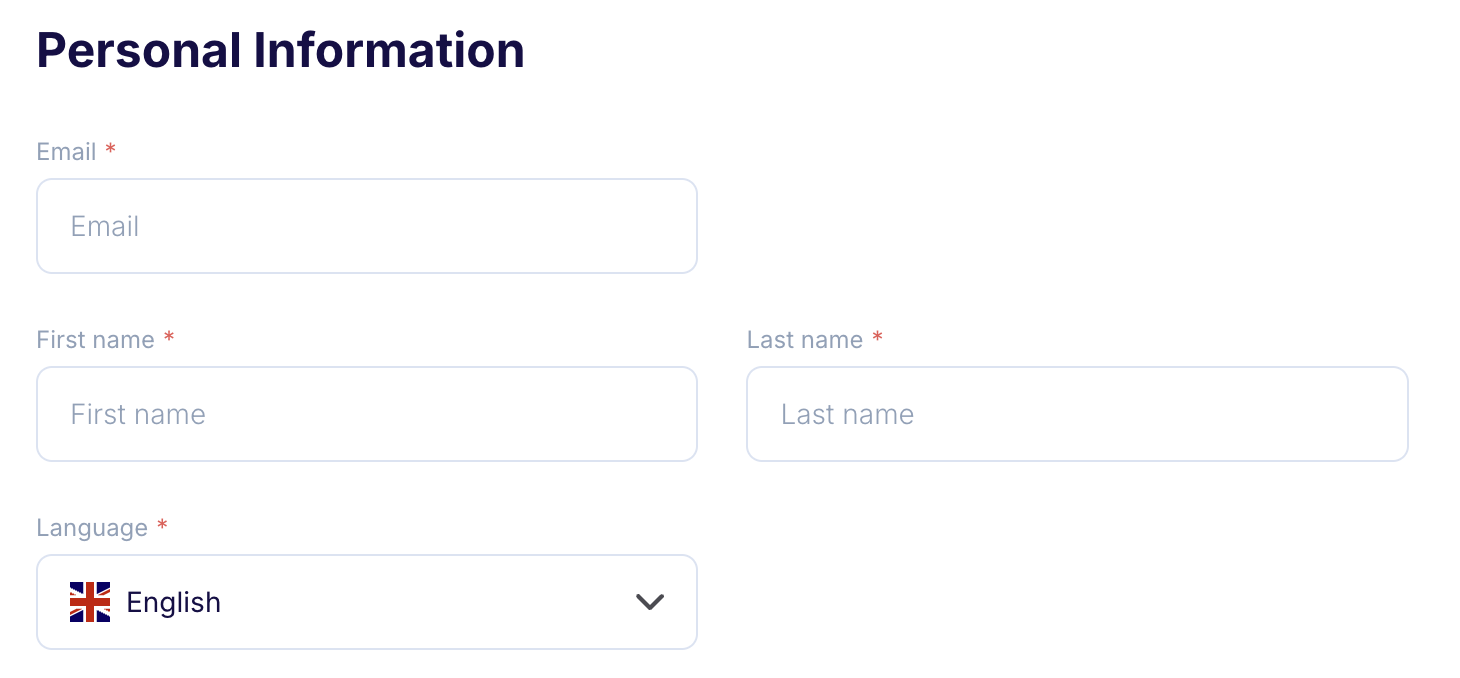Click the First name field label
This screenshot has width=1460, height=678.
point(95,340)
